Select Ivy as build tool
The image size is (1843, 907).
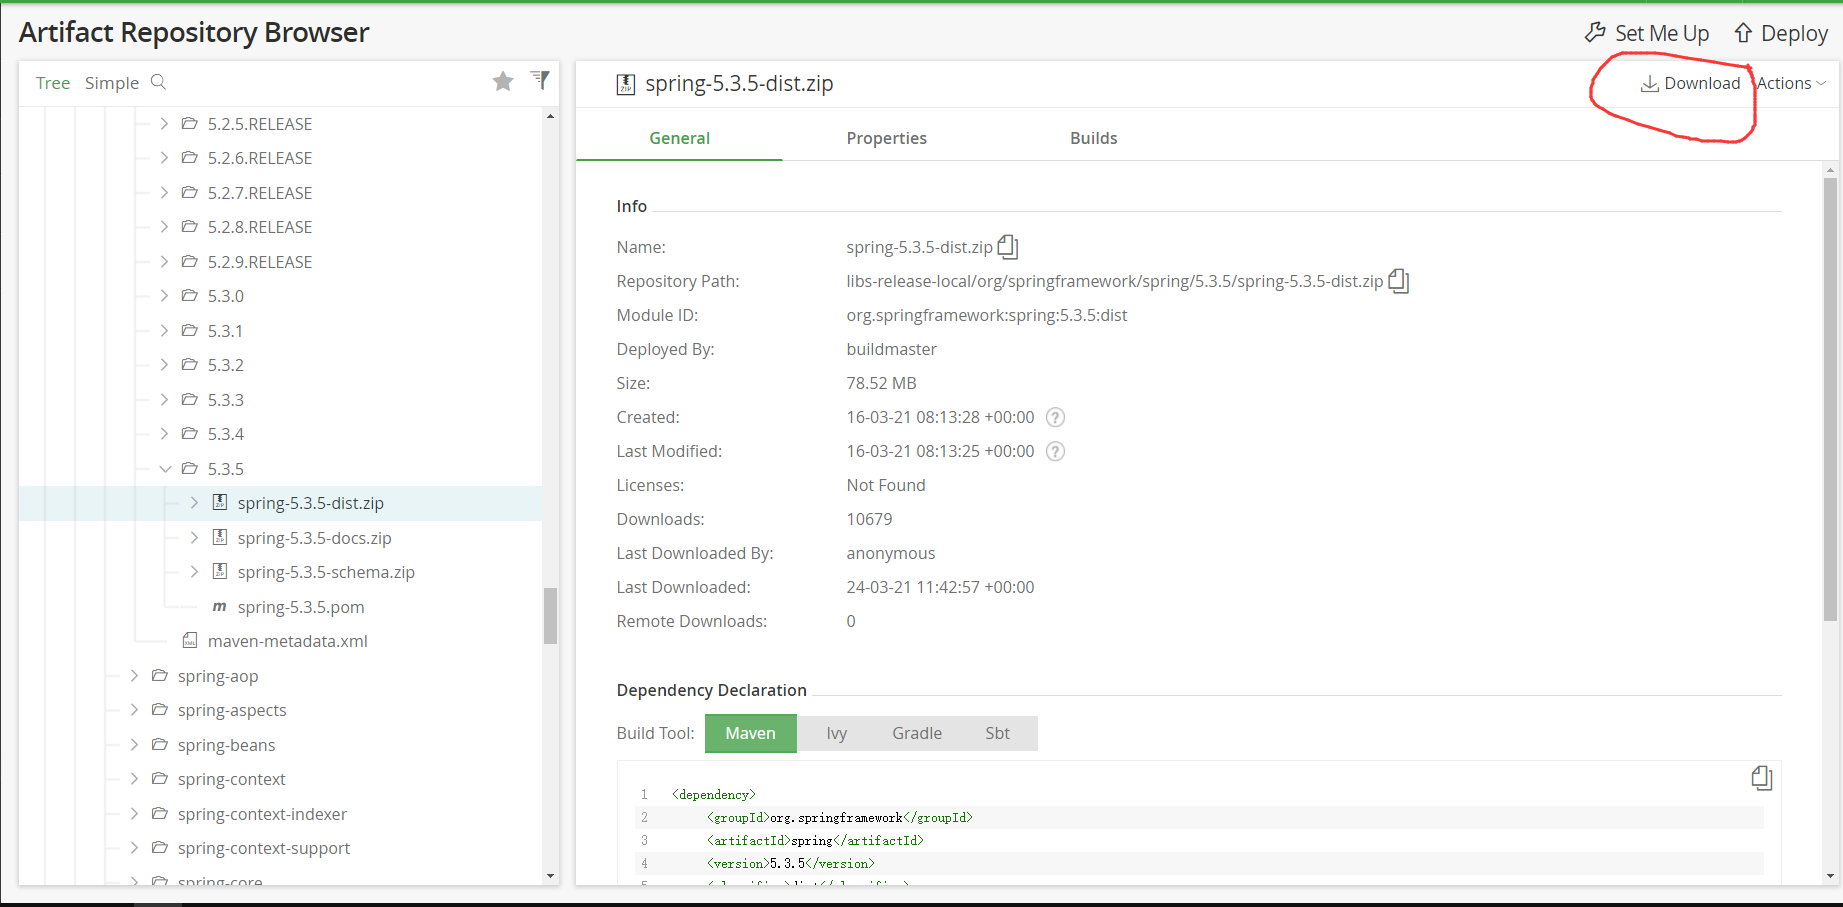[x=837, y=733]
